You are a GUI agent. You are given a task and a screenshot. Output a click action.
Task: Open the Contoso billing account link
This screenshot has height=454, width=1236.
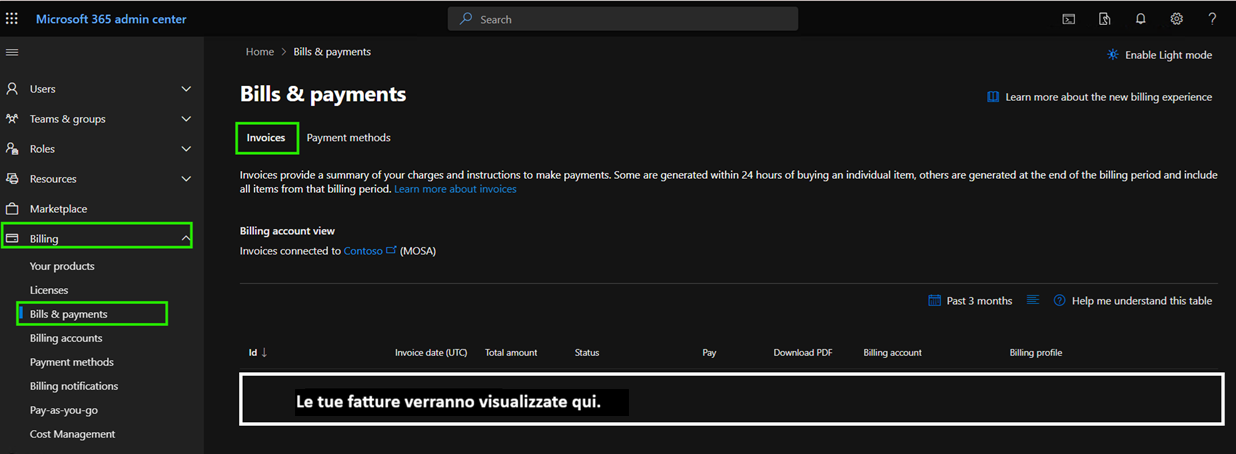coord(363,251)
